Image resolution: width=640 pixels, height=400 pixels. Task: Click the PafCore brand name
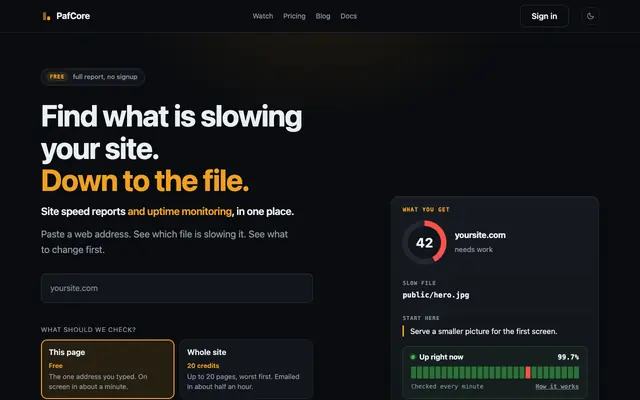coord(73,16)
